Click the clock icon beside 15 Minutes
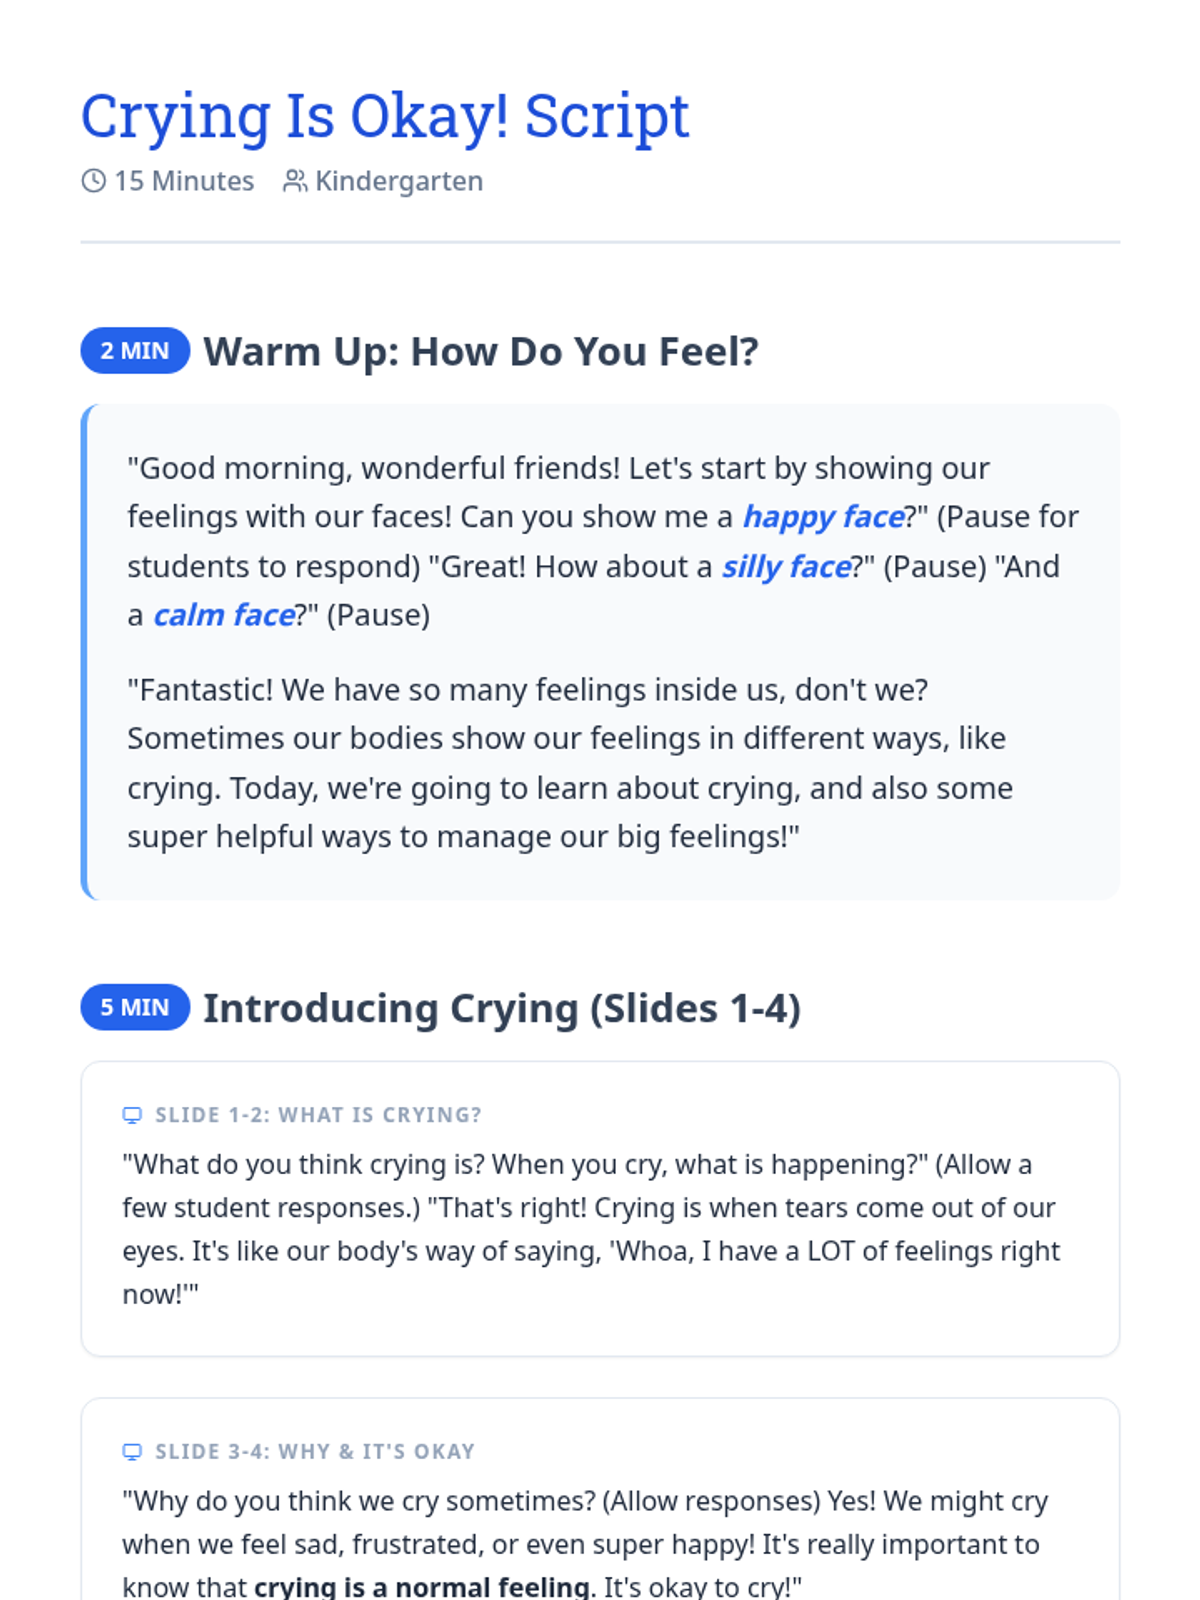 (x=93, y=181)
